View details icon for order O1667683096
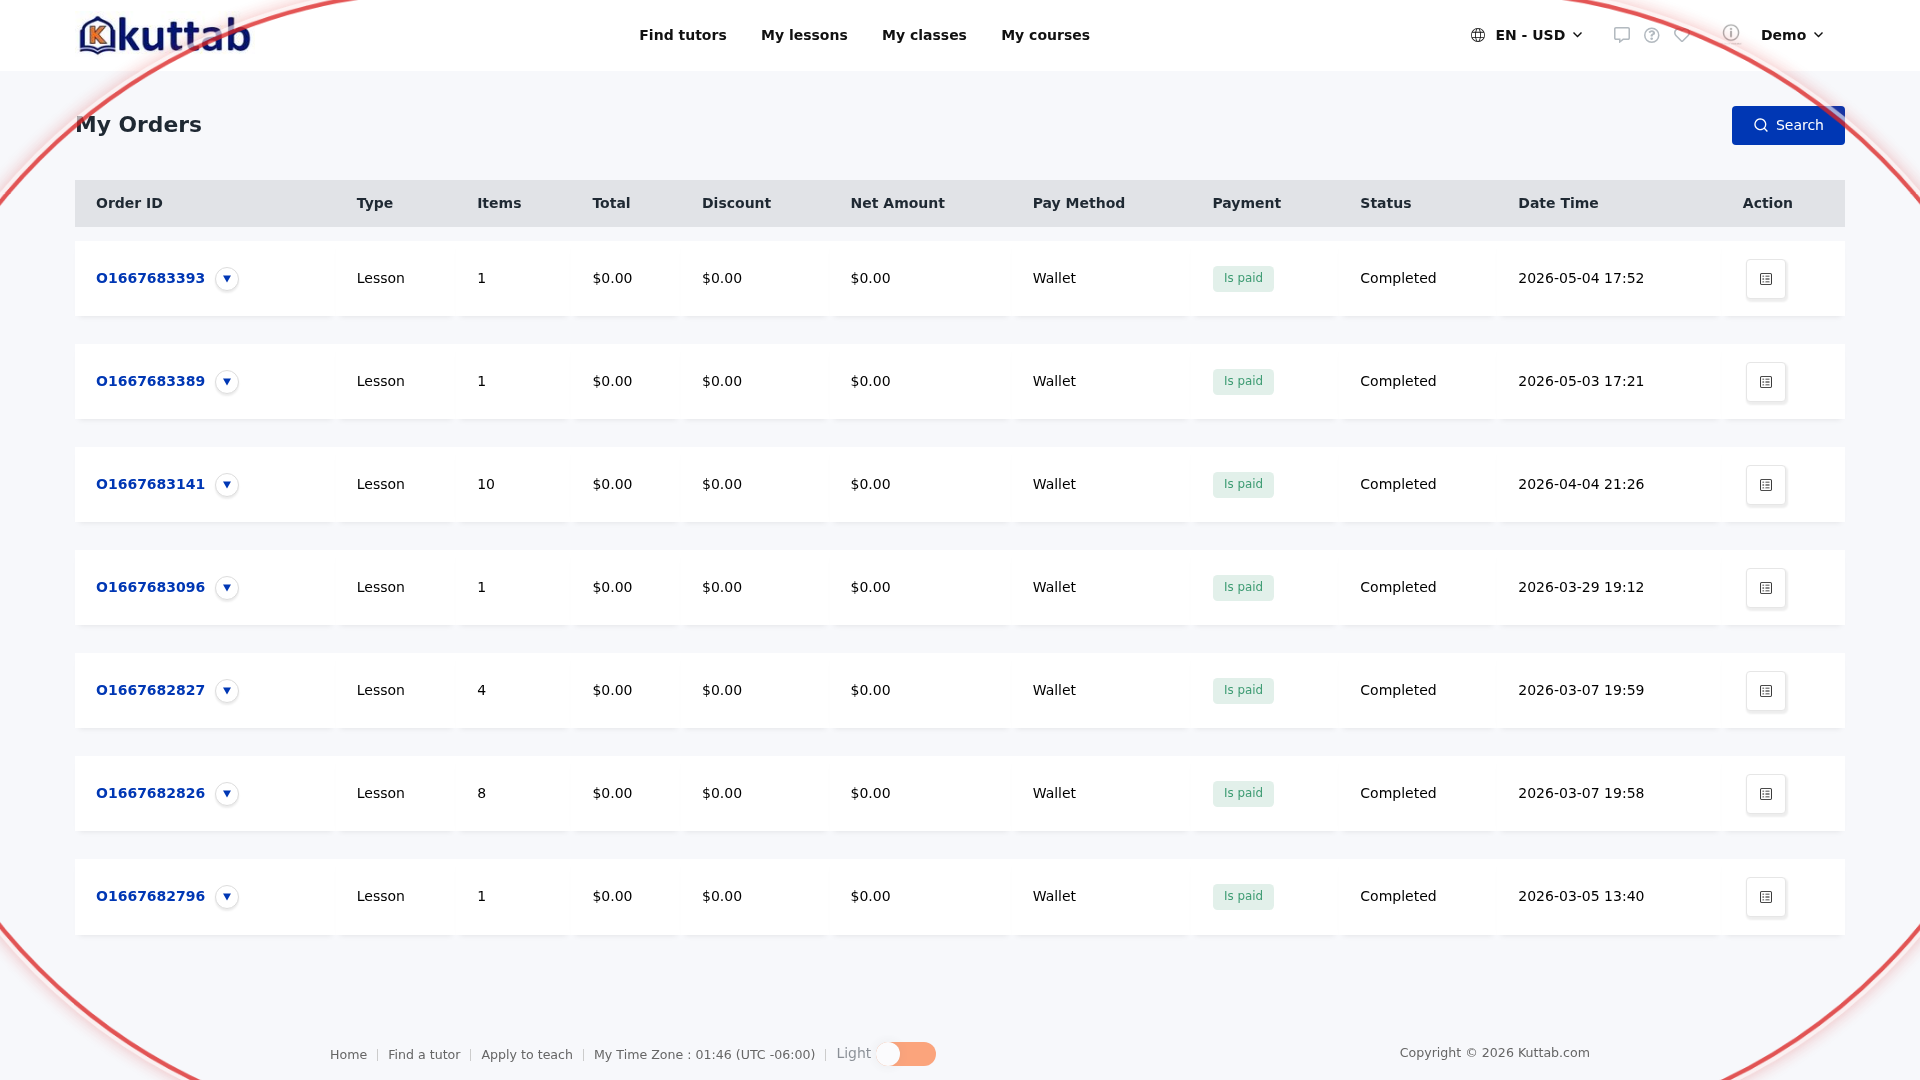Viewport: 1920px width, 1080px height. (1766, 588)
